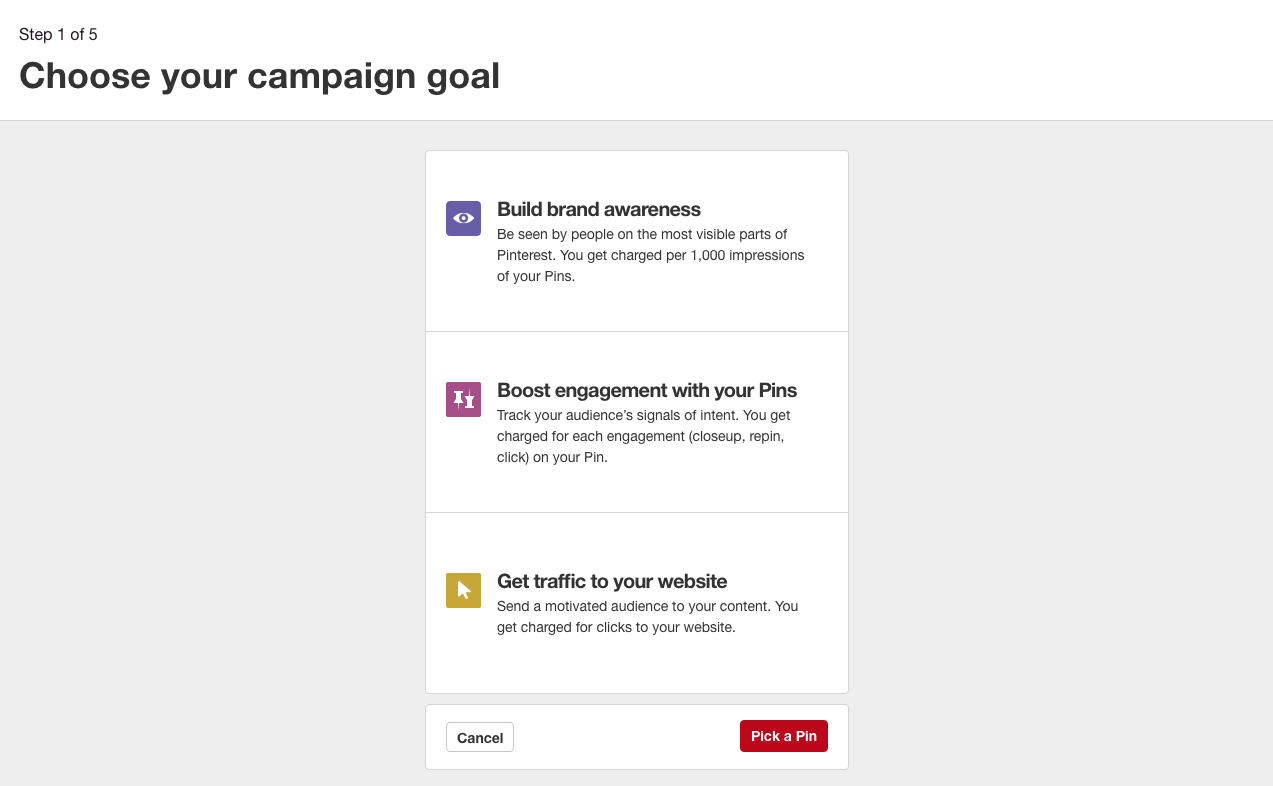Click 'Be seen by people' description line
This screenshot has height=786, width=1273.
pyautogui.click(x=642, y=234)
